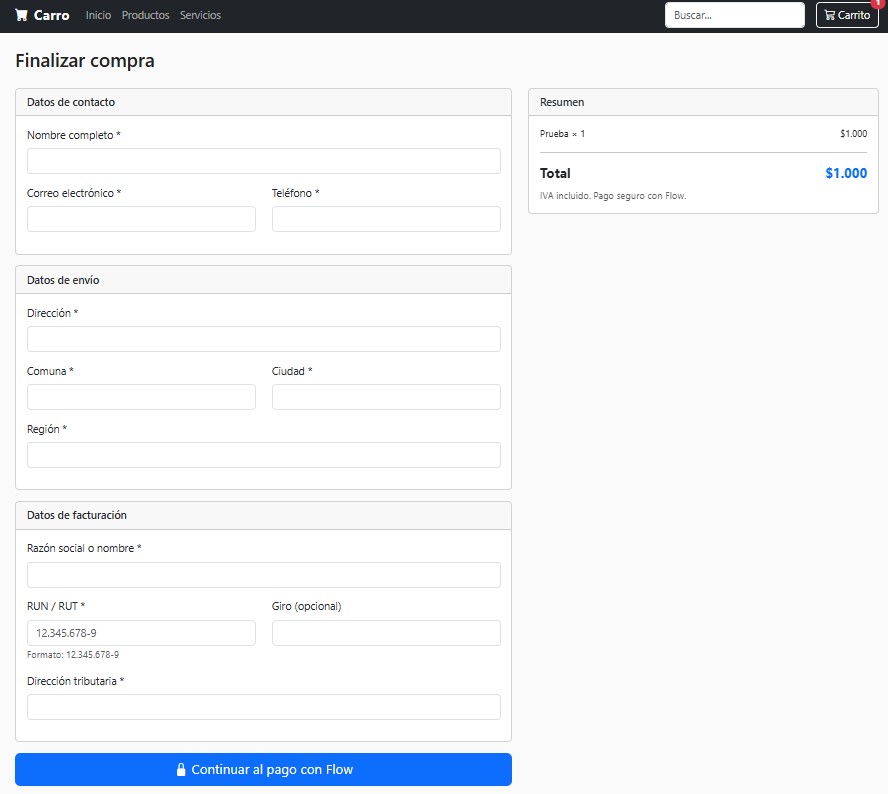Click the Ciudad input field
888x794 pixels.
click(386, 397)
